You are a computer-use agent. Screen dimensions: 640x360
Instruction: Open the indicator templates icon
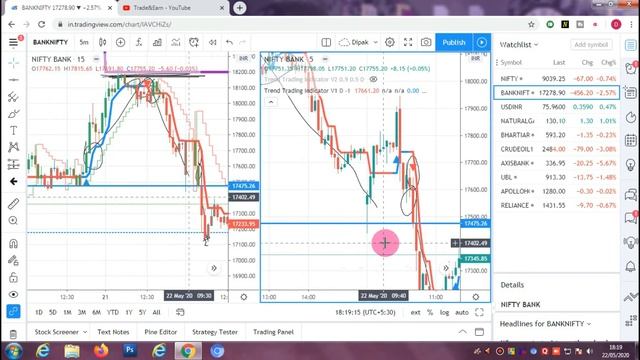(176, 42)
